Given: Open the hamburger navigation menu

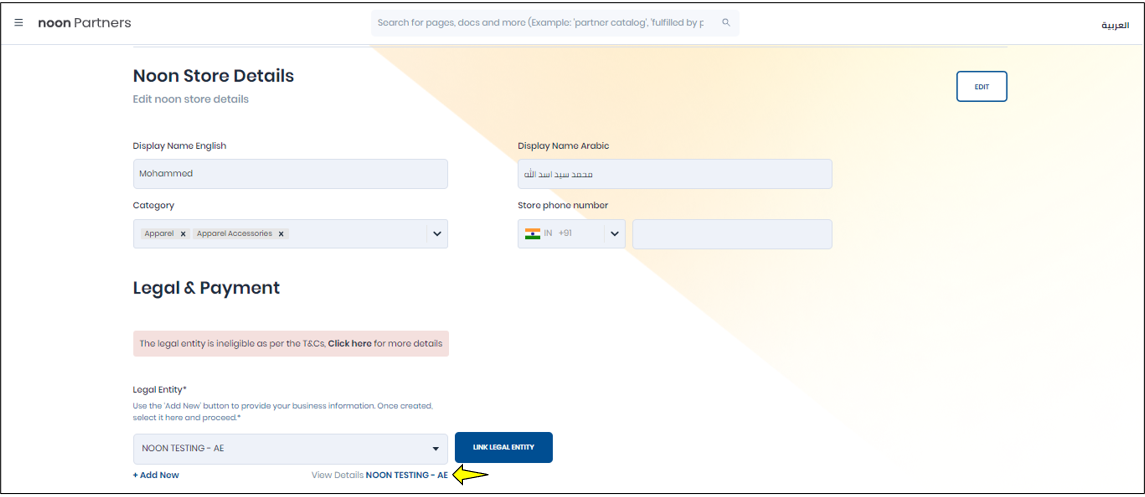Looking at the screenshot, I should pos(19,23).
